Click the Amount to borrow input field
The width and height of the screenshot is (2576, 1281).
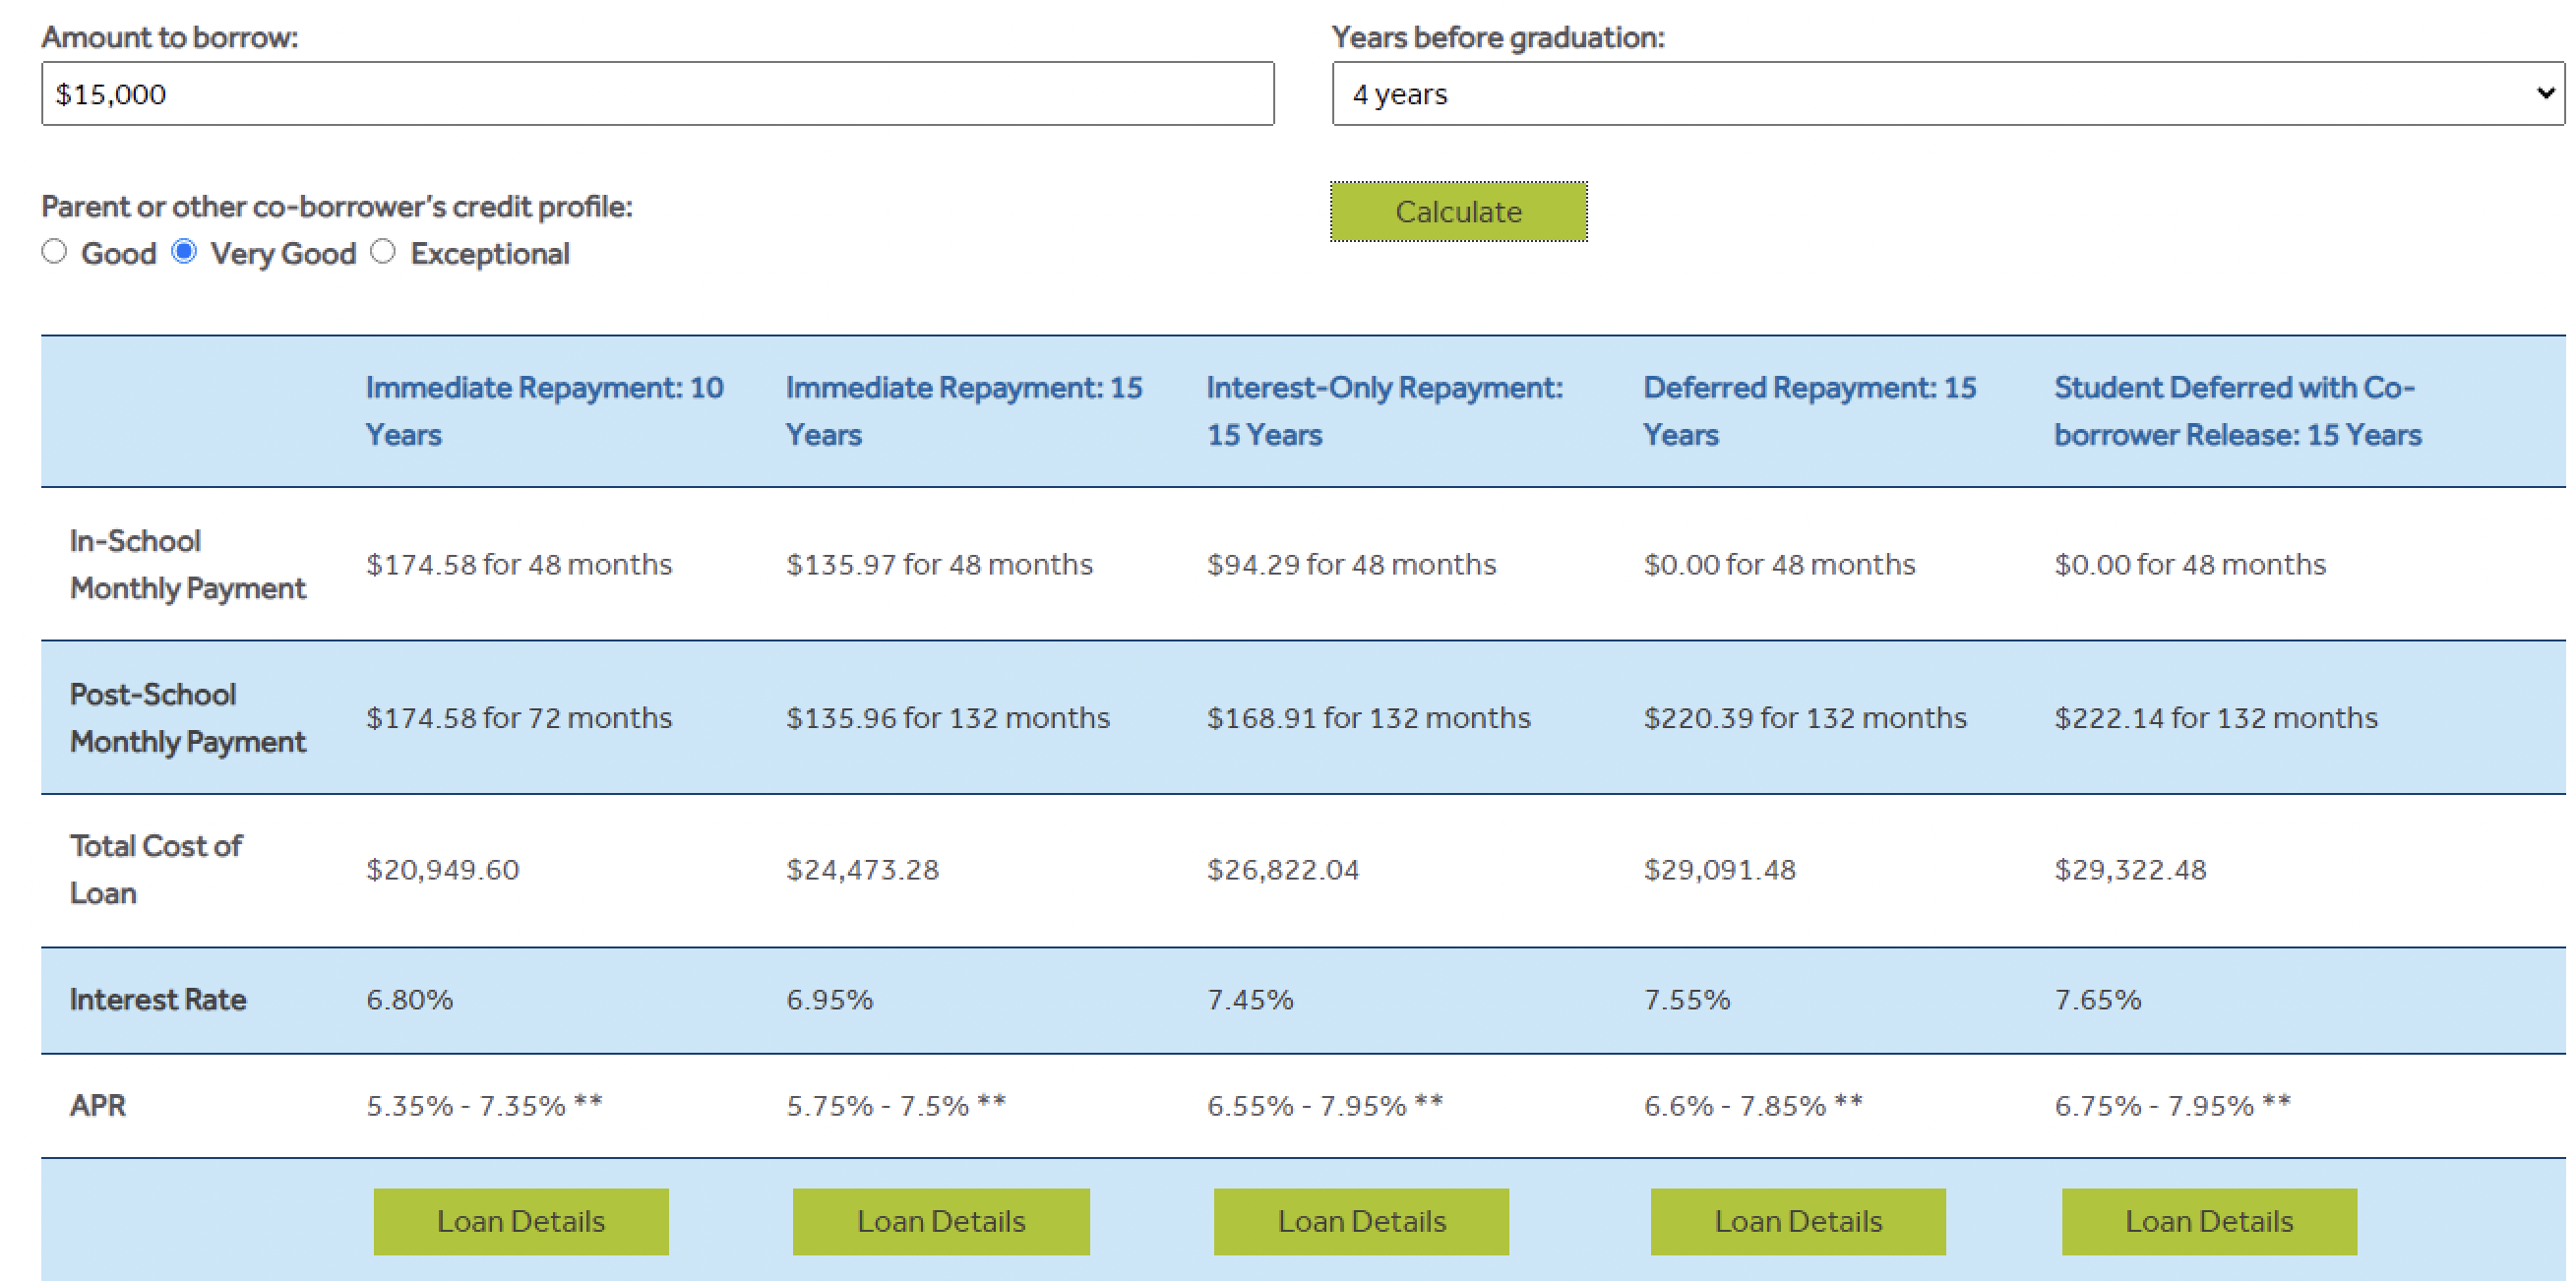point(657,94)
